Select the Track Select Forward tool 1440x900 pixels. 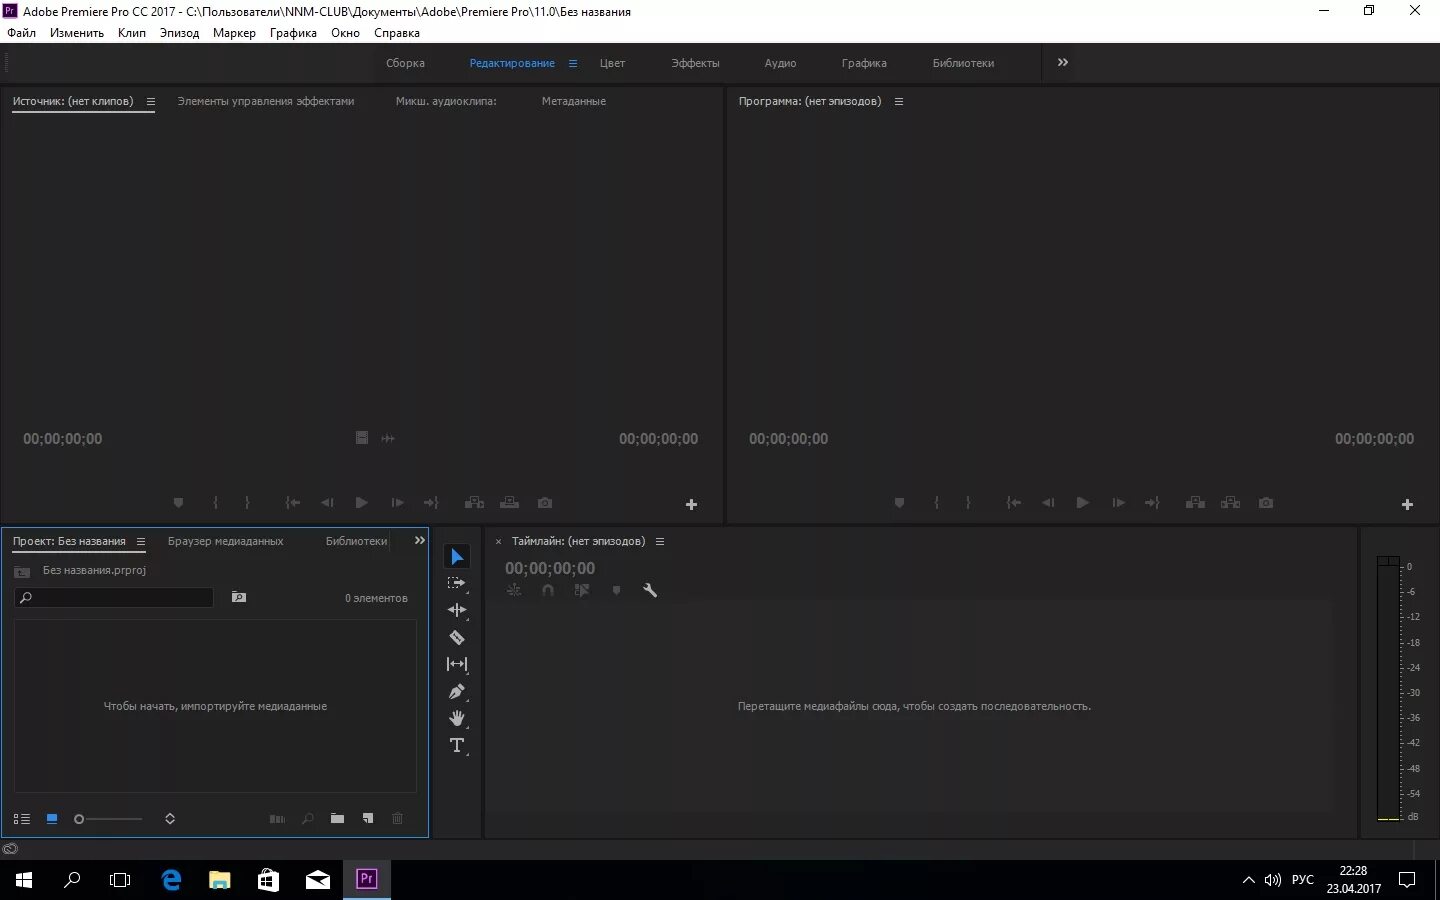click(457, 583)
